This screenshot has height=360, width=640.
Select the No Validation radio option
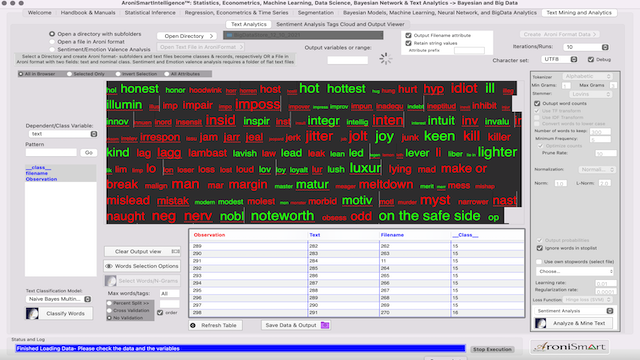[x=109, y=318]
